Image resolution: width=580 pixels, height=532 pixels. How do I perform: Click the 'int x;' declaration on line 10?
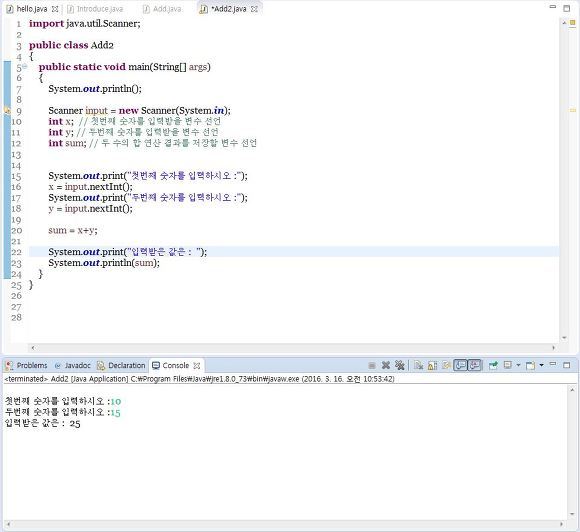(61, 121)
